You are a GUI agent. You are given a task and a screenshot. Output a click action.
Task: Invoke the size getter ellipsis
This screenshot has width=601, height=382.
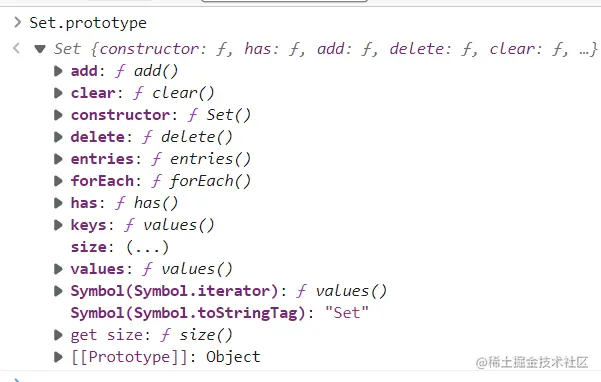147,247
